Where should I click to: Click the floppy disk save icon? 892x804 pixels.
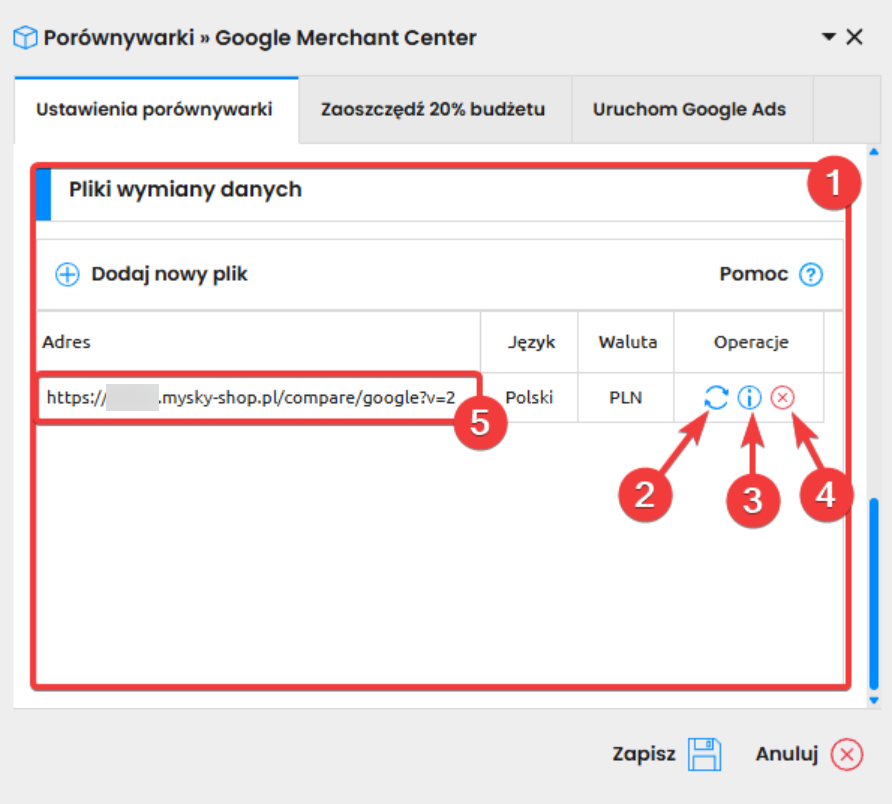coord(704,754)
